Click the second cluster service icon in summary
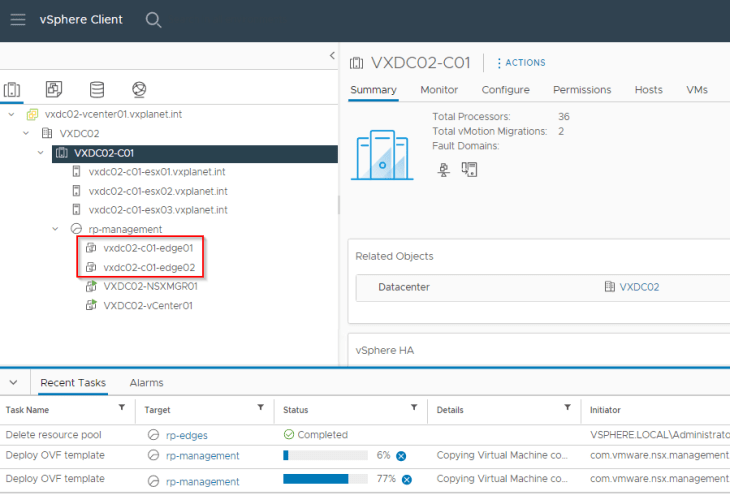Image resolution: width=730 pixels, height=504 pixels. click(x=469, y=169)
